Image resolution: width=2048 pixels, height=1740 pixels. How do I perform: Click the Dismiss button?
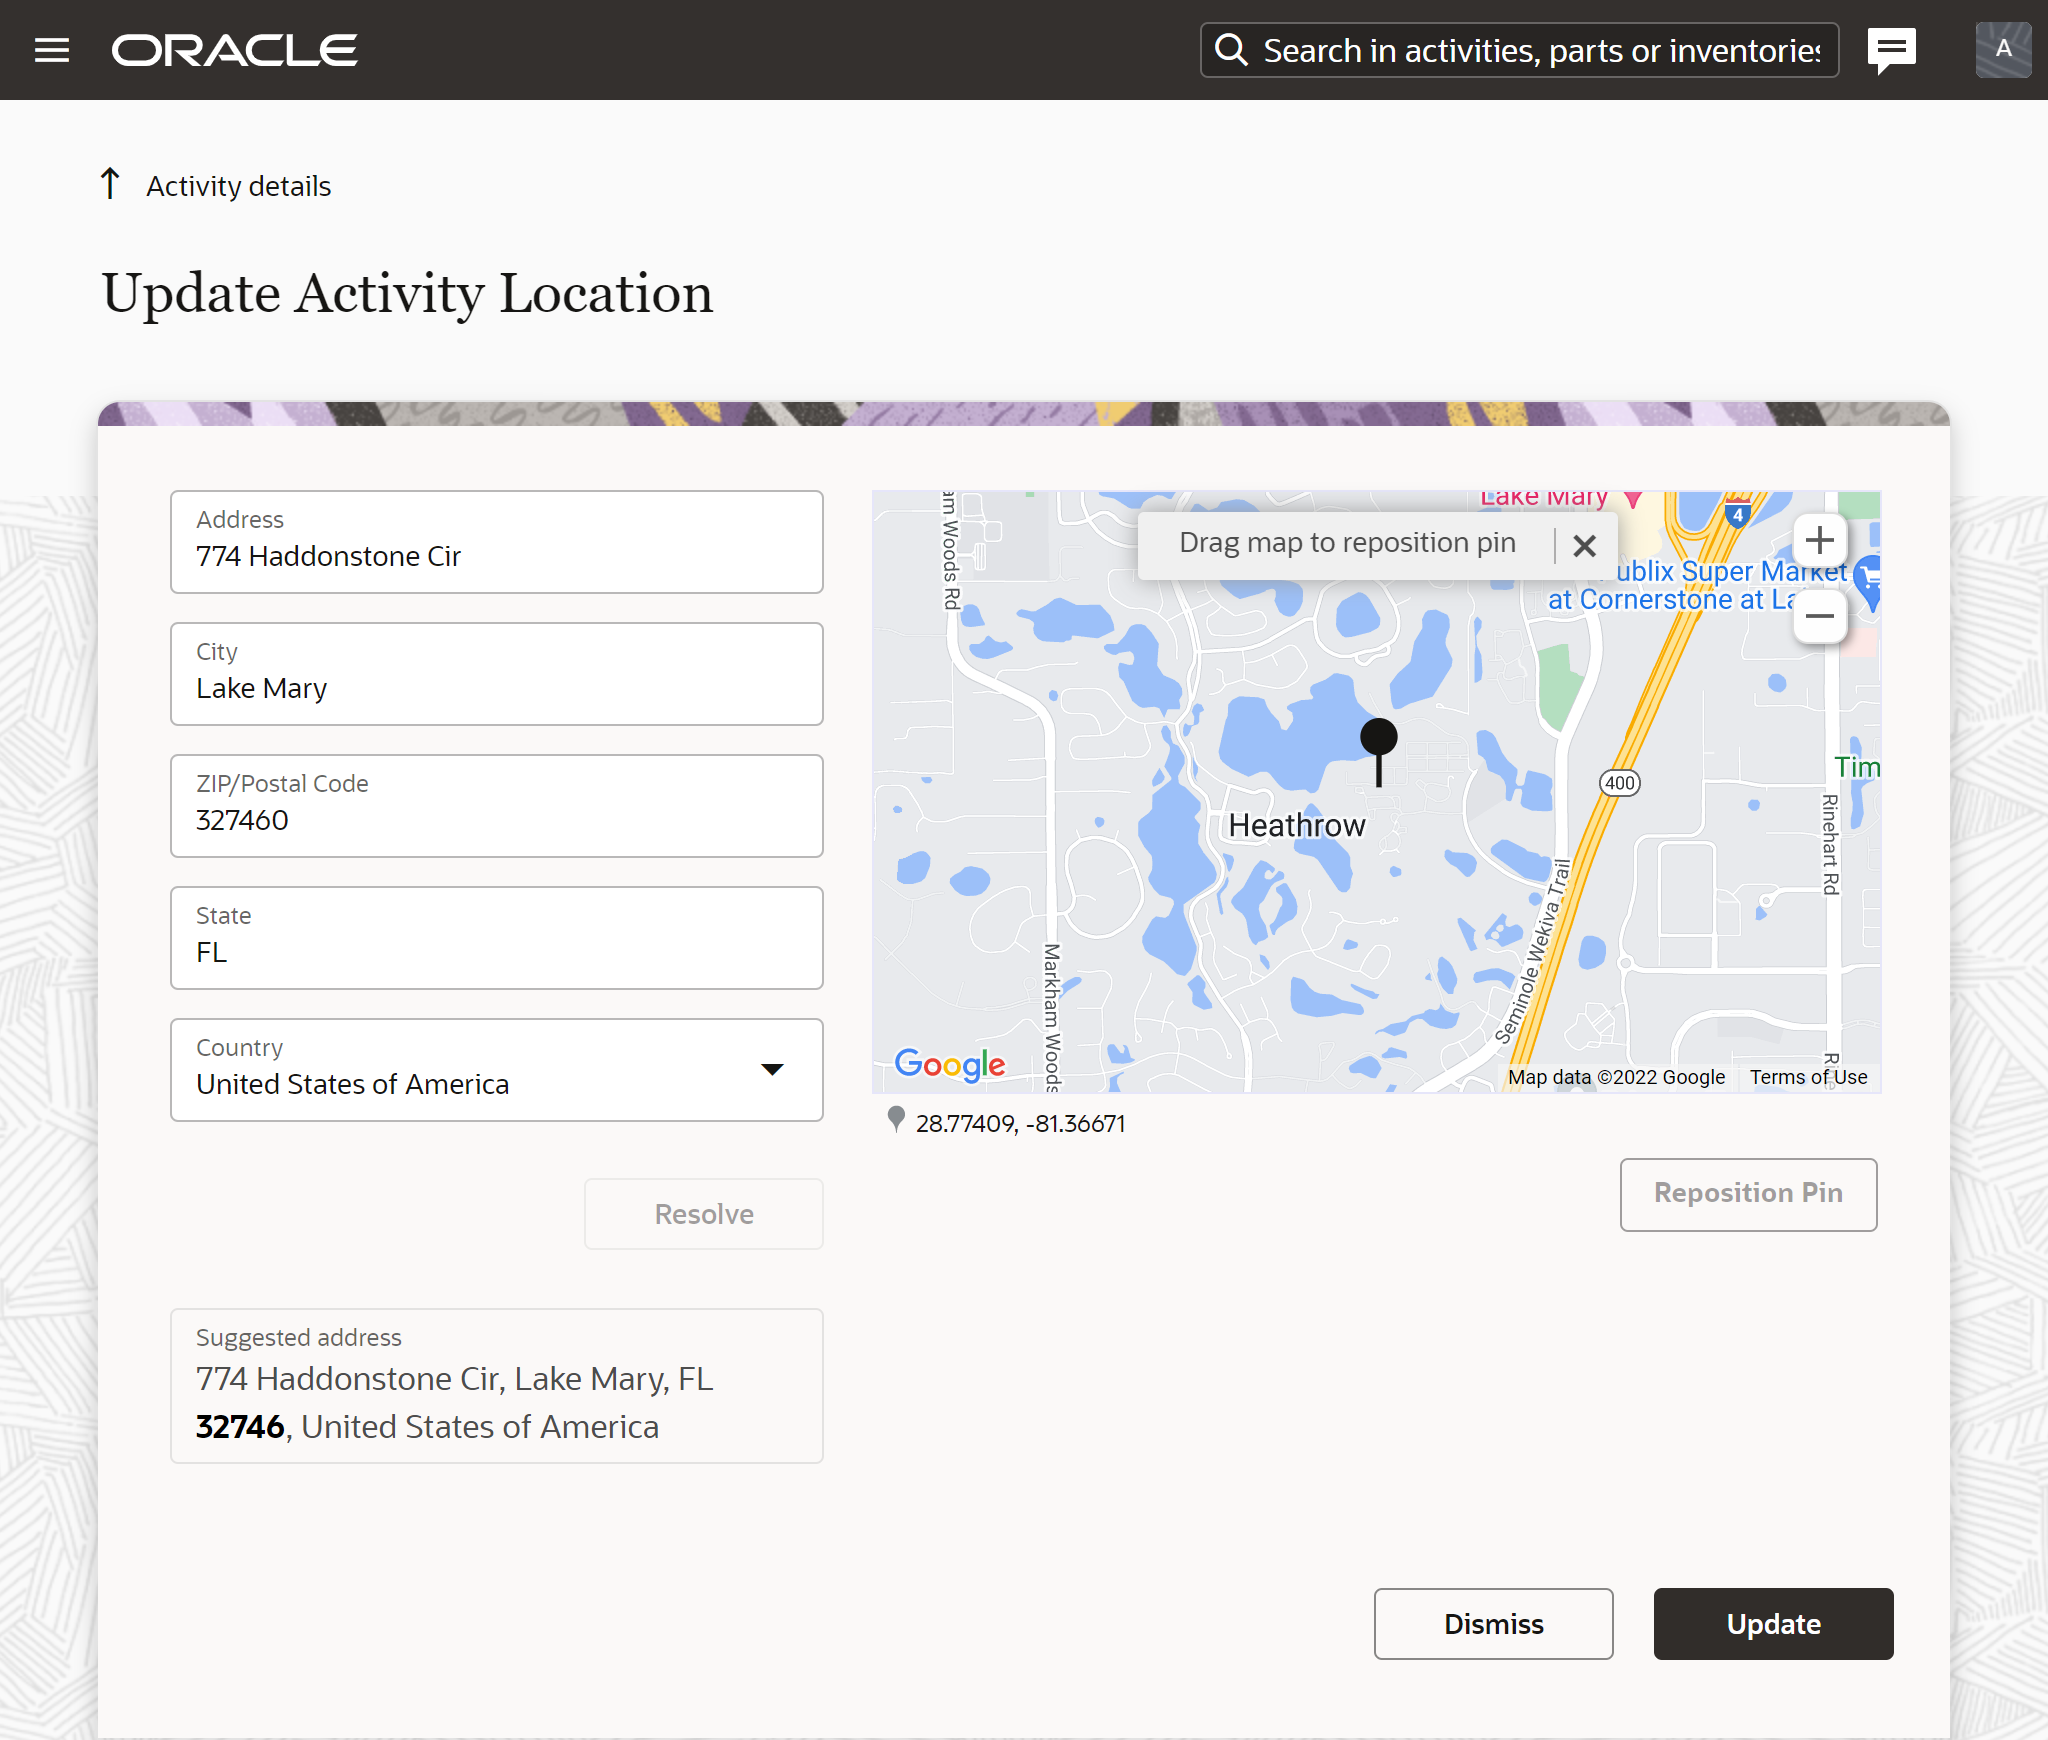click(x=1492, y=1623)
